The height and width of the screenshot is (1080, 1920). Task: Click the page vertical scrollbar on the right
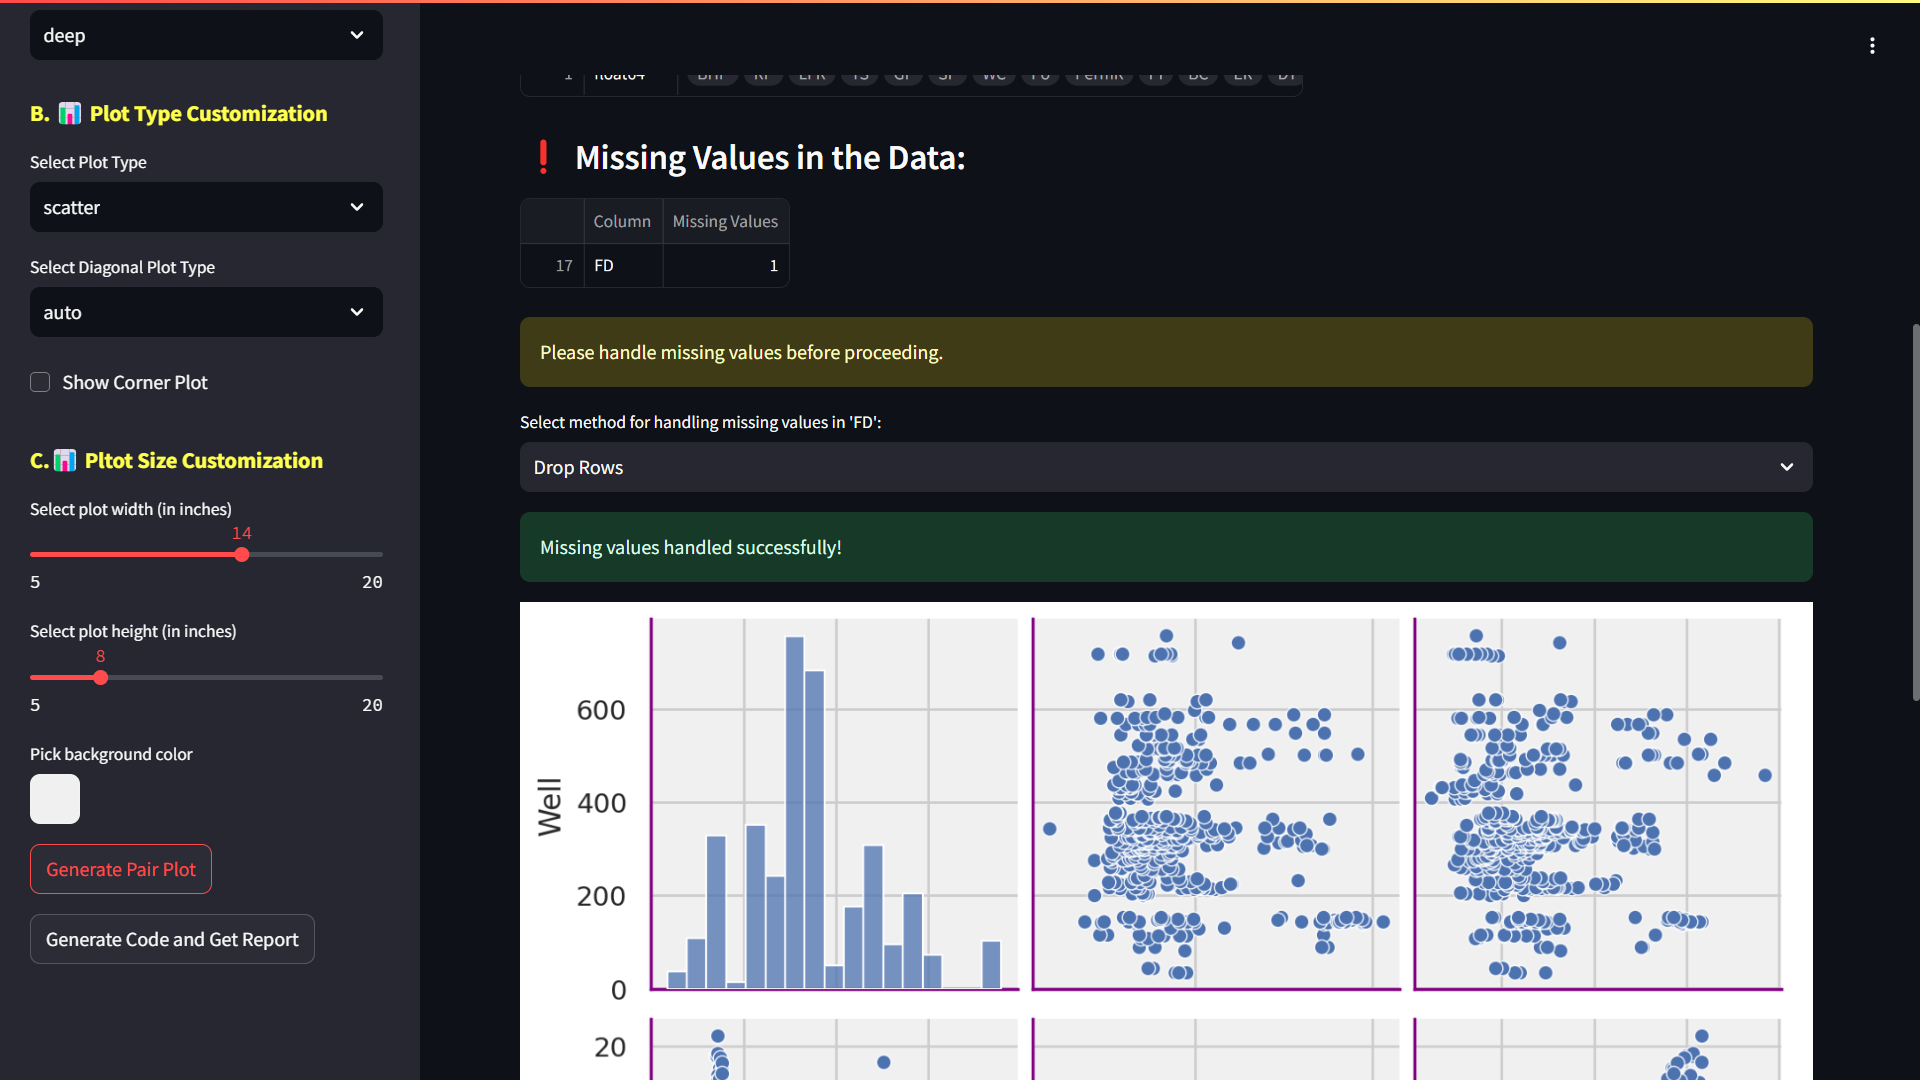point(1915,510)
